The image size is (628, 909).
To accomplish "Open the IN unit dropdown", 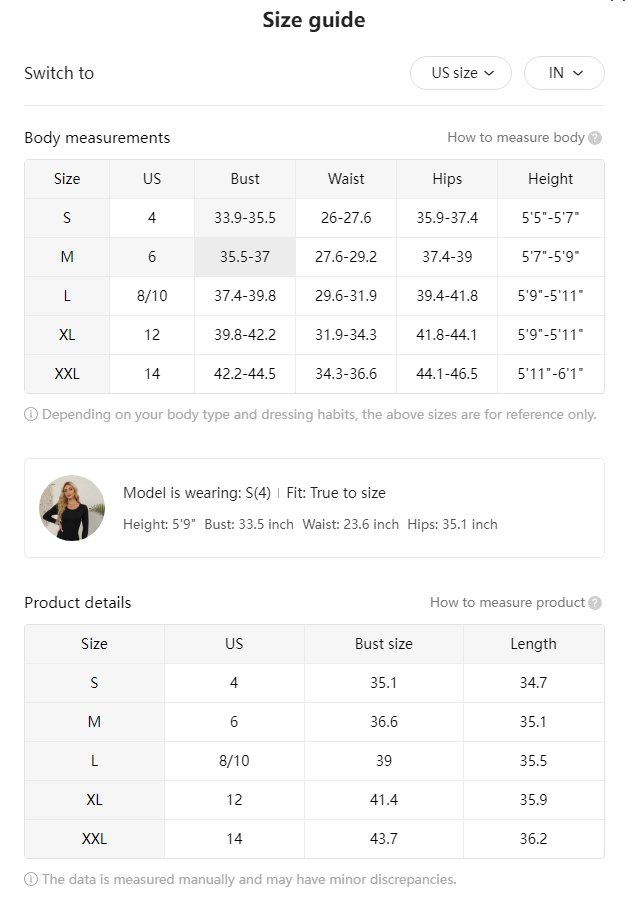I will [x=564, y=73].
